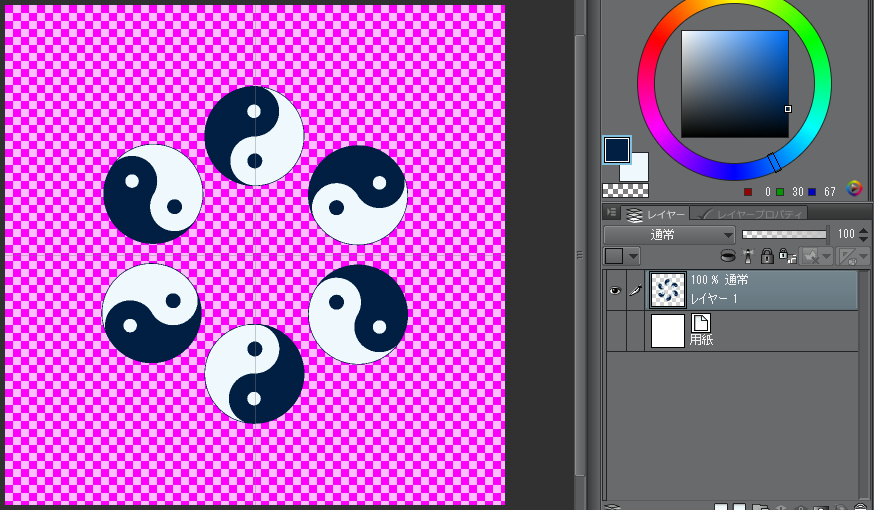
Task: Click the white 用紙 layer thumbnail
Action: pyautogui.click(x=668, y=331)
